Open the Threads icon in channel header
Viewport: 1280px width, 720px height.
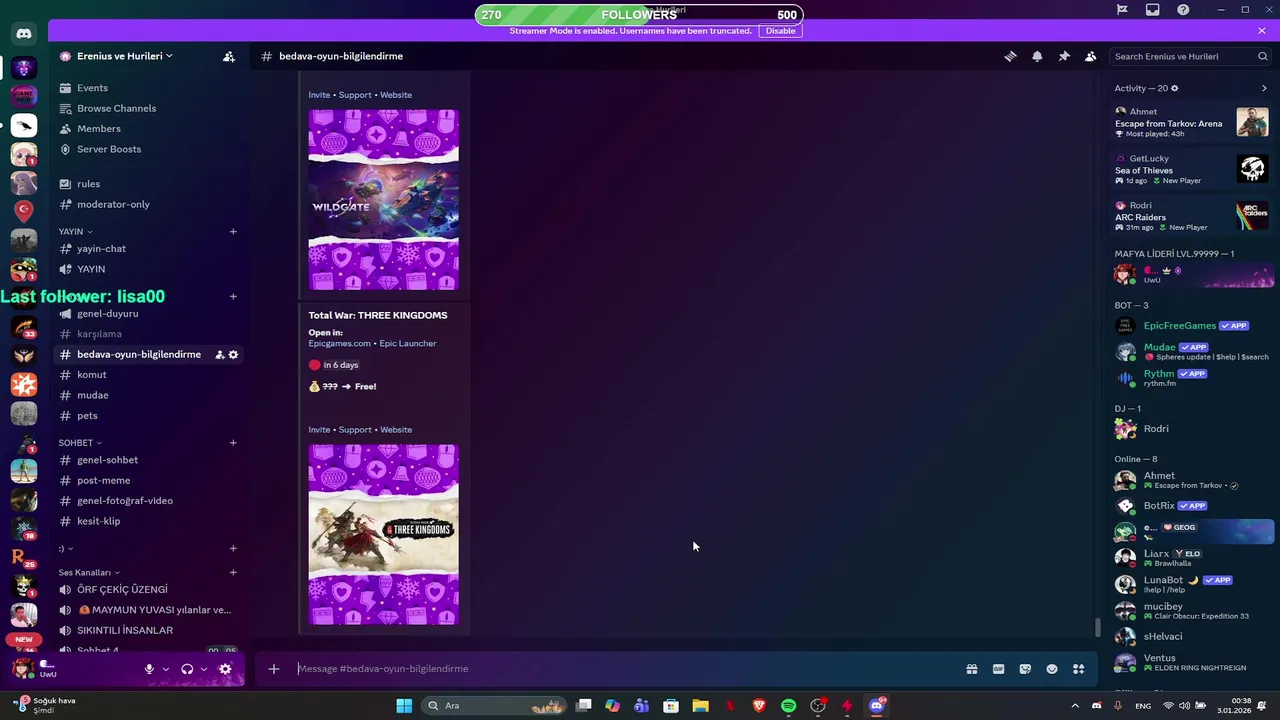pyautogui.click(x=1010, y=56)
